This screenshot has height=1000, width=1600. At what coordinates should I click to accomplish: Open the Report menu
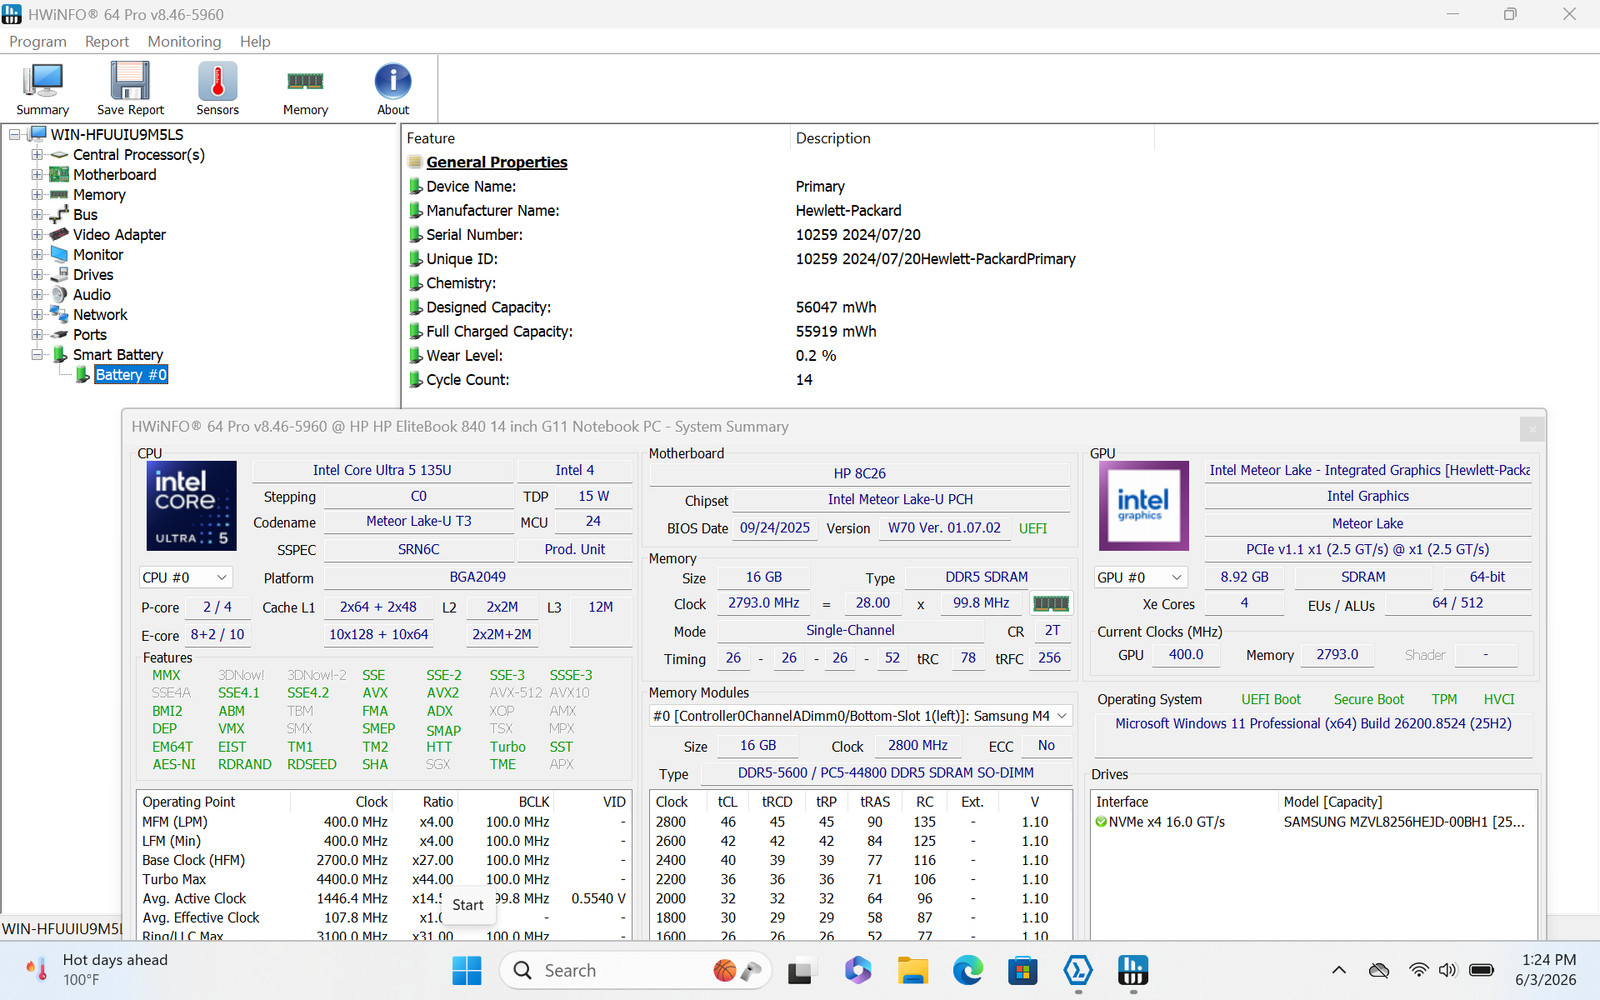click(107, 41)
